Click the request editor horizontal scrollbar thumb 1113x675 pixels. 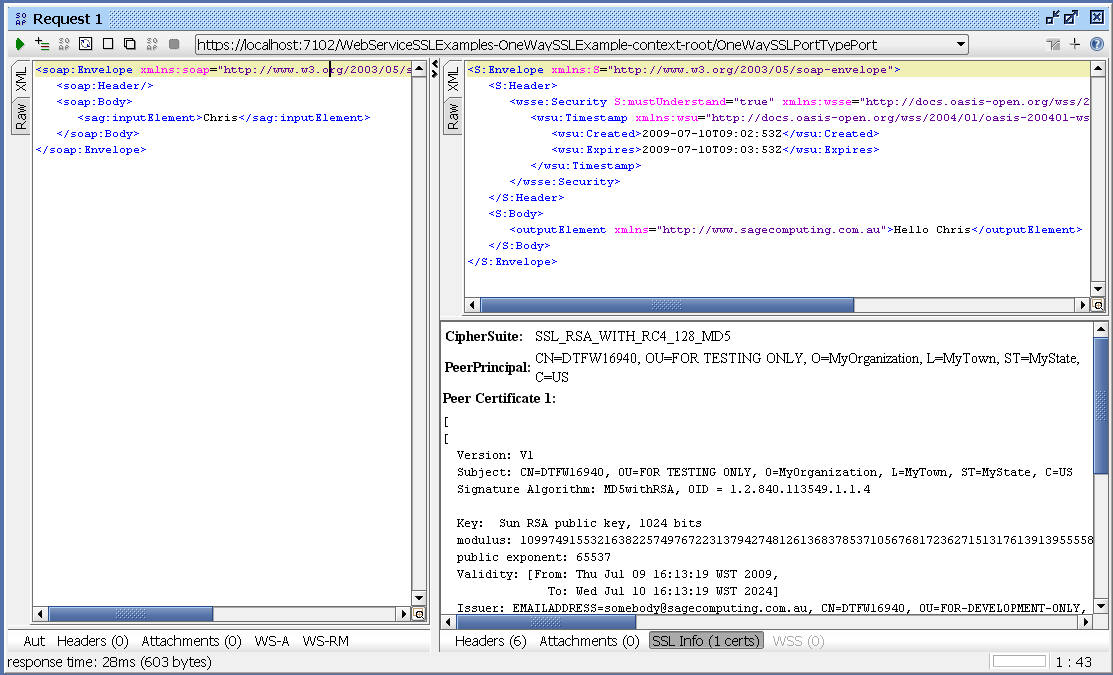pos(131,614)
